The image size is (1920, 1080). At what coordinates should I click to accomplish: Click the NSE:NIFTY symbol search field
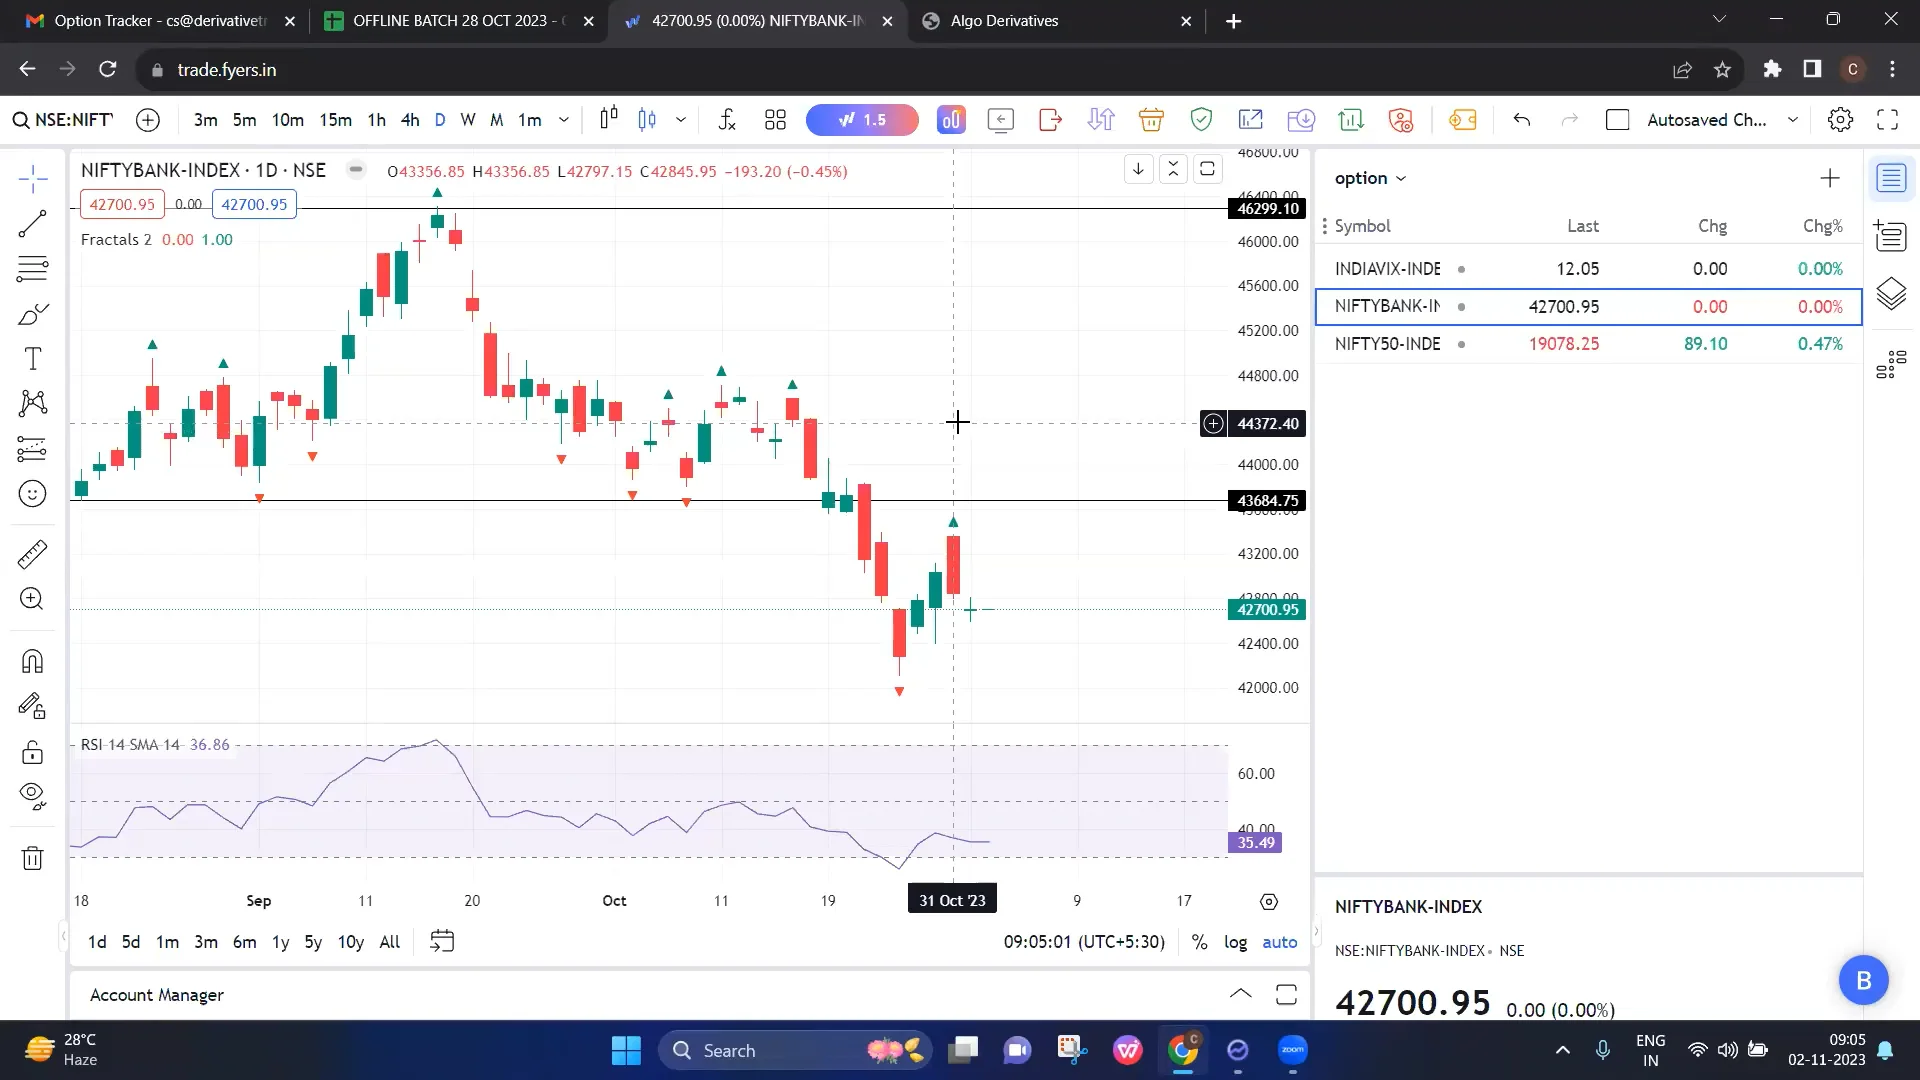[63, 120]
